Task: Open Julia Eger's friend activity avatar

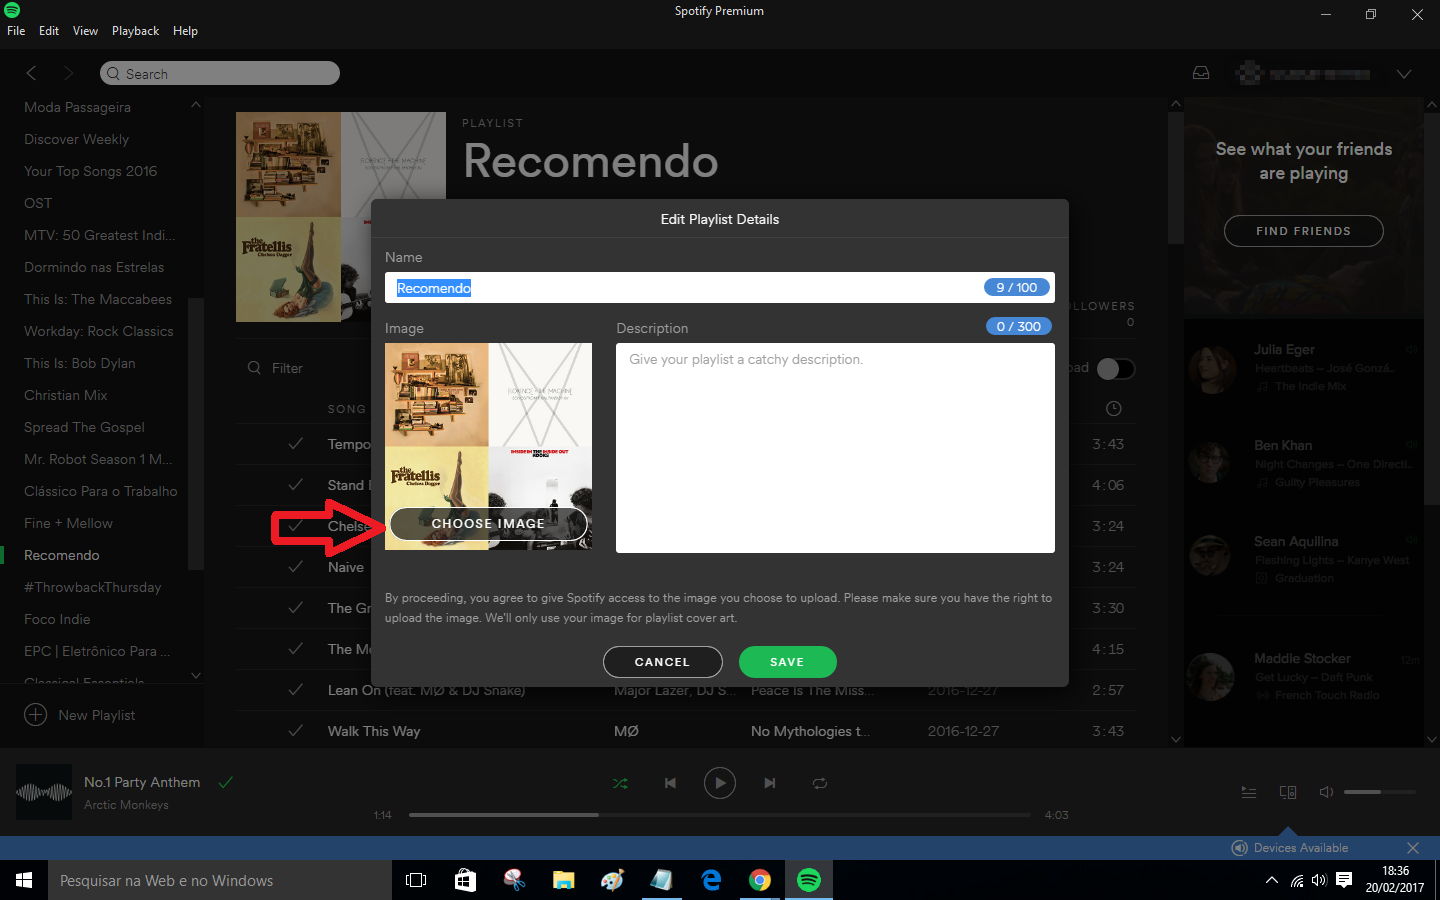Action: (1211, 368)
